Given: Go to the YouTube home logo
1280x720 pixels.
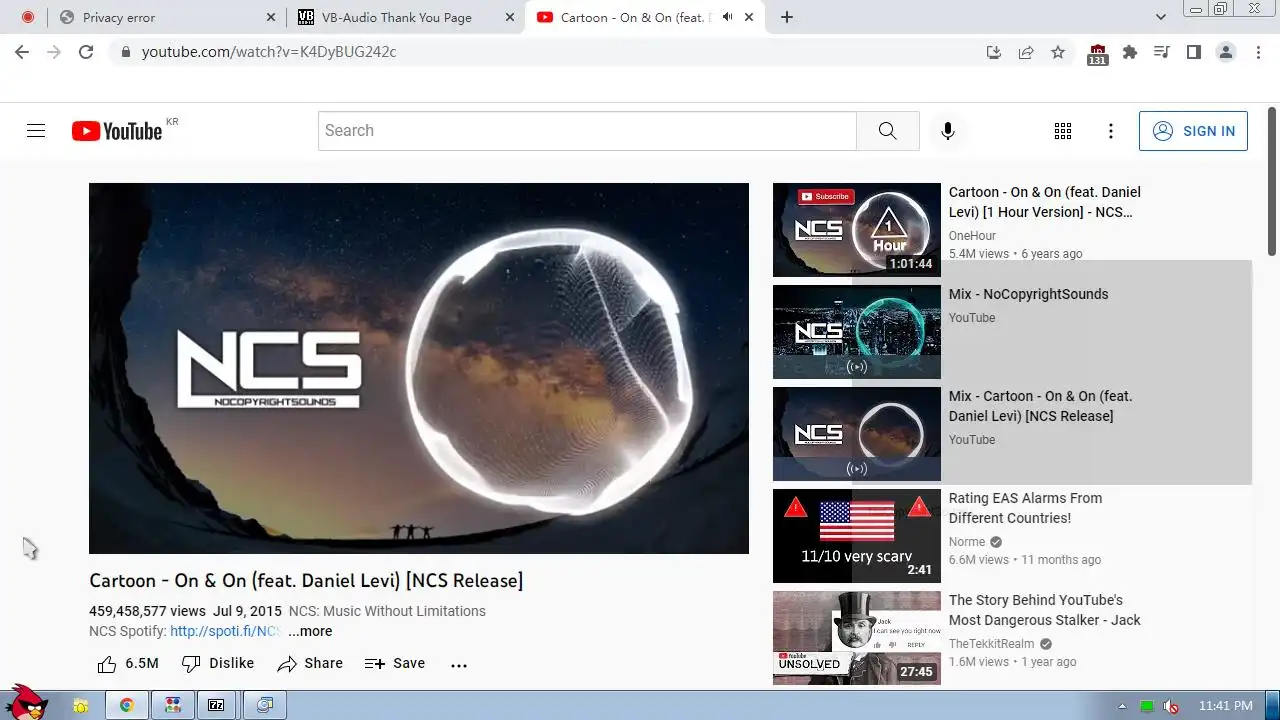Looking at the screenshot, I should click(117, 131).
